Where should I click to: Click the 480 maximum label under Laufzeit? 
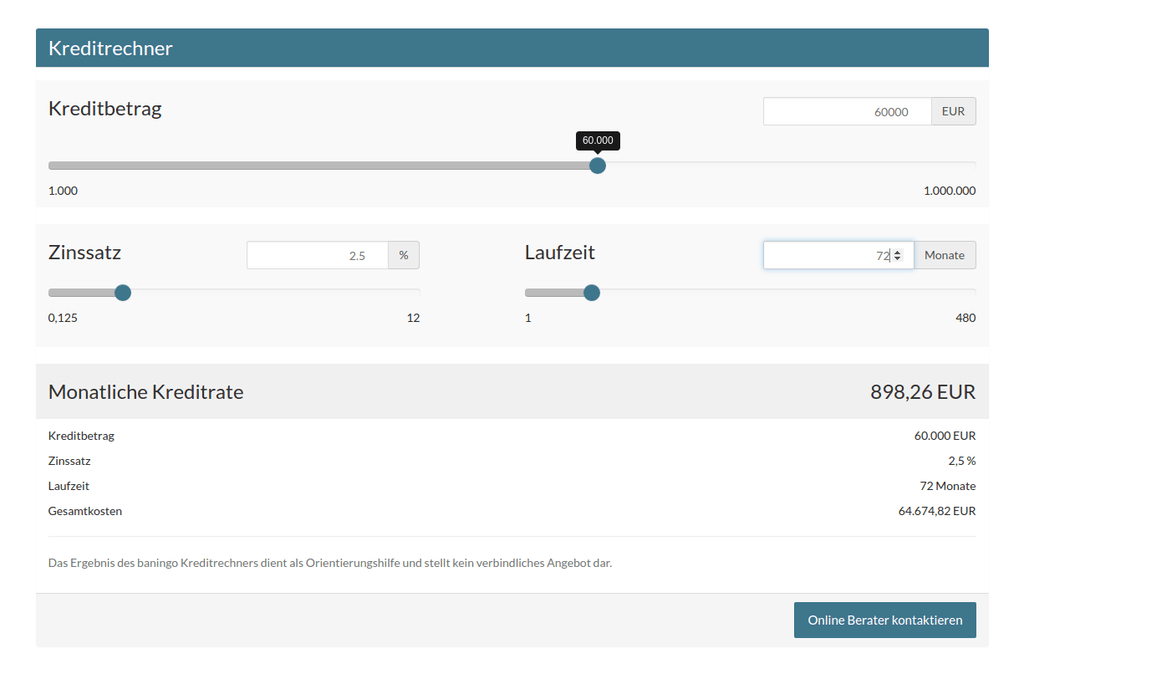[x=965, y=318]
